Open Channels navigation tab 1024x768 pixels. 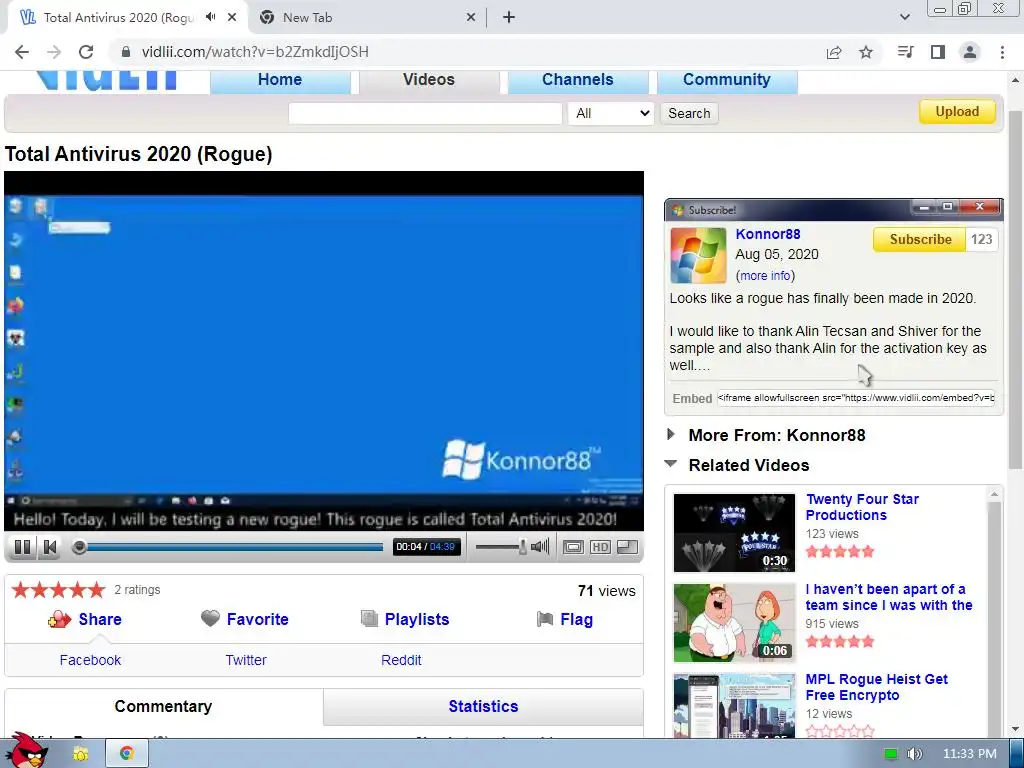pyautogui.click(x=578, y=80)
